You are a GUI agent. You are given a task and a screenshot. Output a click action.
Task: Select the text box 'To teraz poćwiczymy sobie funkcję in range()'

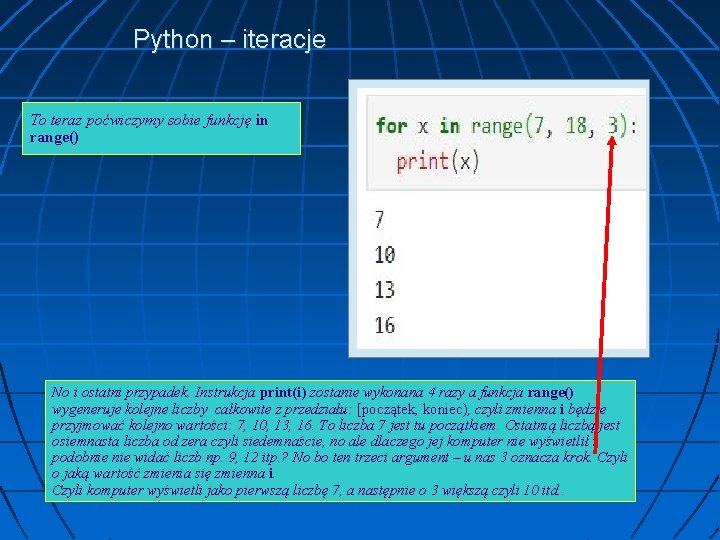(162, 129)
